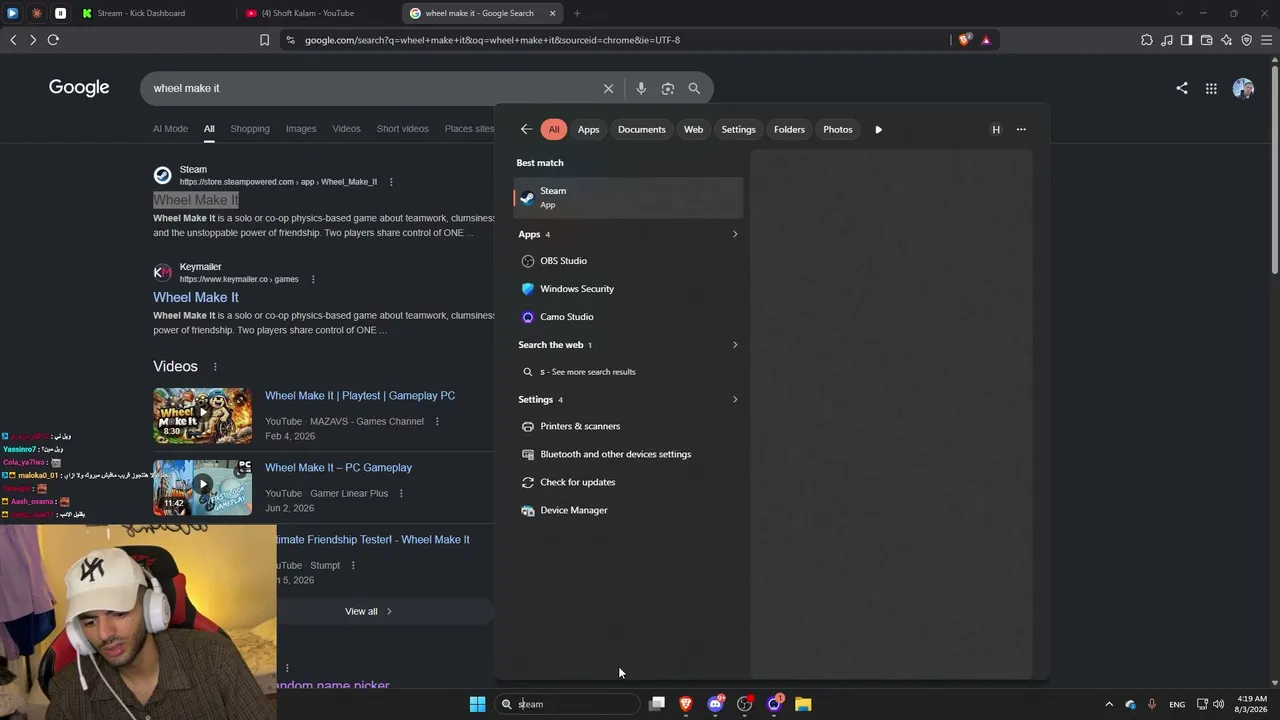Open the browser extensions puzzle icon

1146,40
